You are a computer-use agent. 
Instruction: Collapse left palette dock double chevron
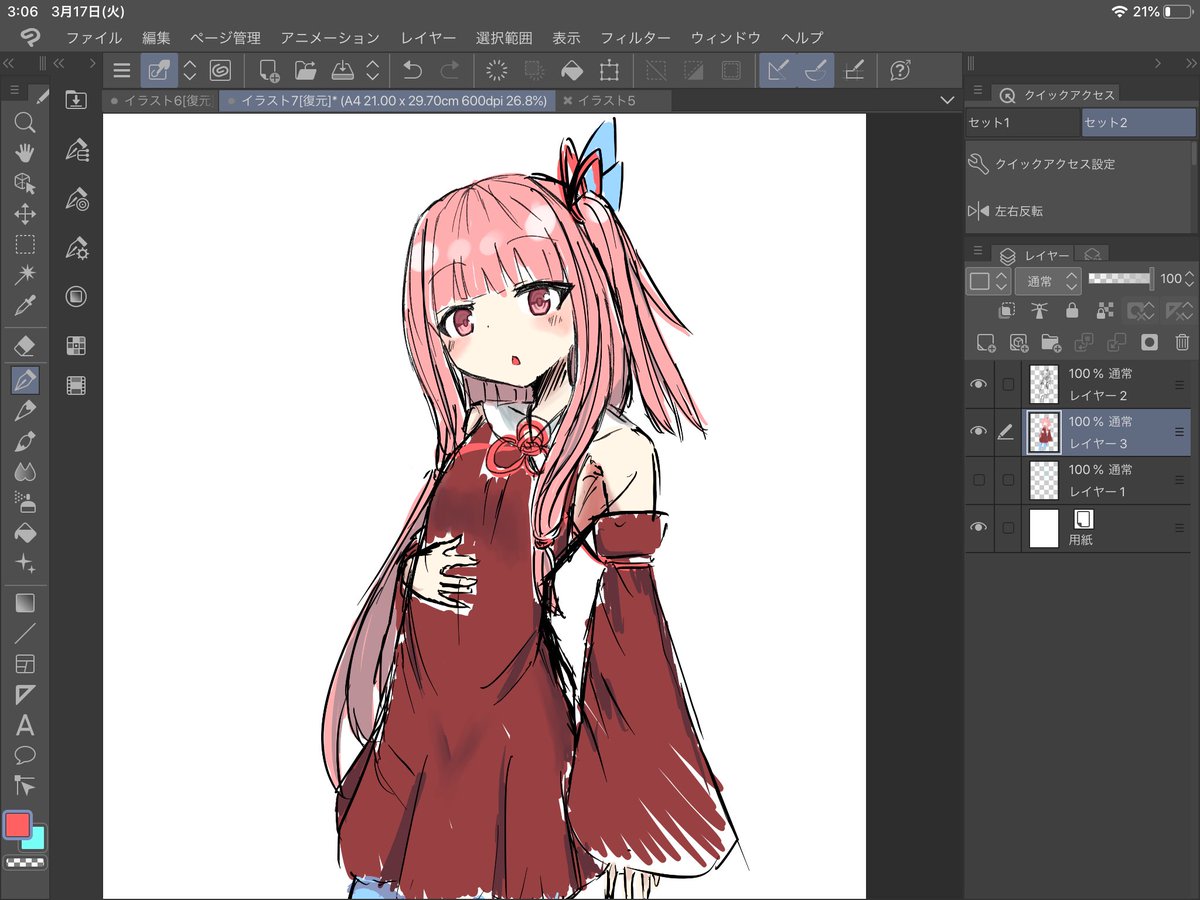tap(9, 63)
